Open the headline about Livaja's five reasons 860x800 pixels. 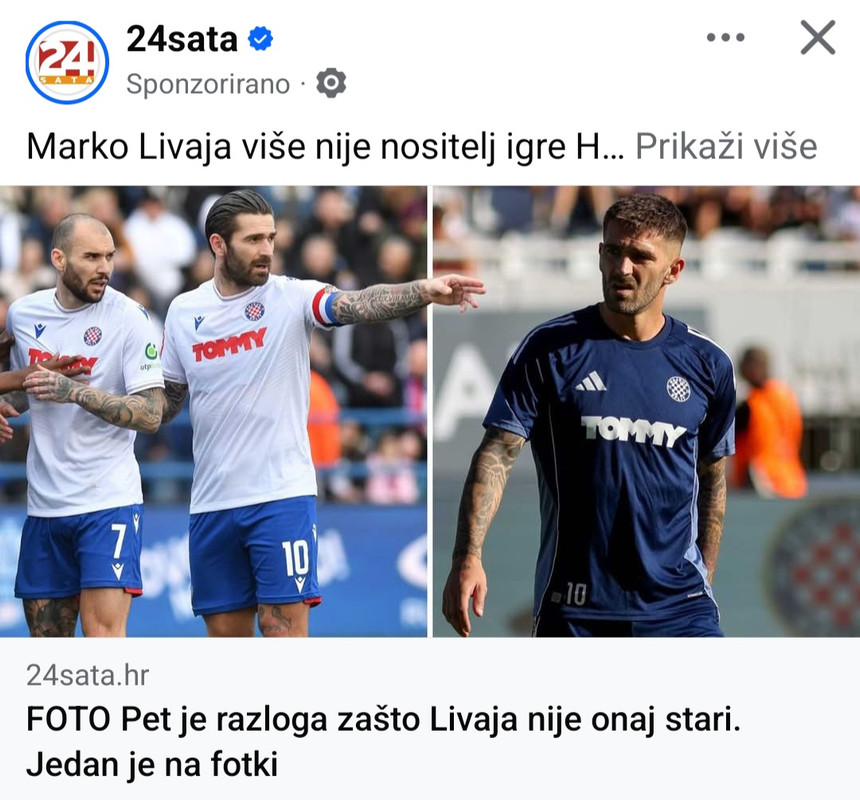(x=383, y=741)
